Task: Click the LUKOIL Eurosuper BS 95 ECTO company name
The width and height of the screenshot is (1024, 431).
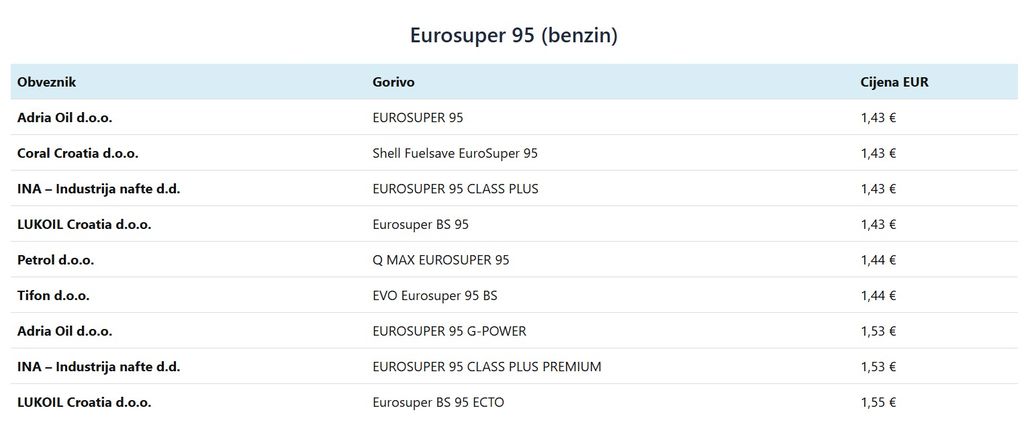Action: click(84, 402)
